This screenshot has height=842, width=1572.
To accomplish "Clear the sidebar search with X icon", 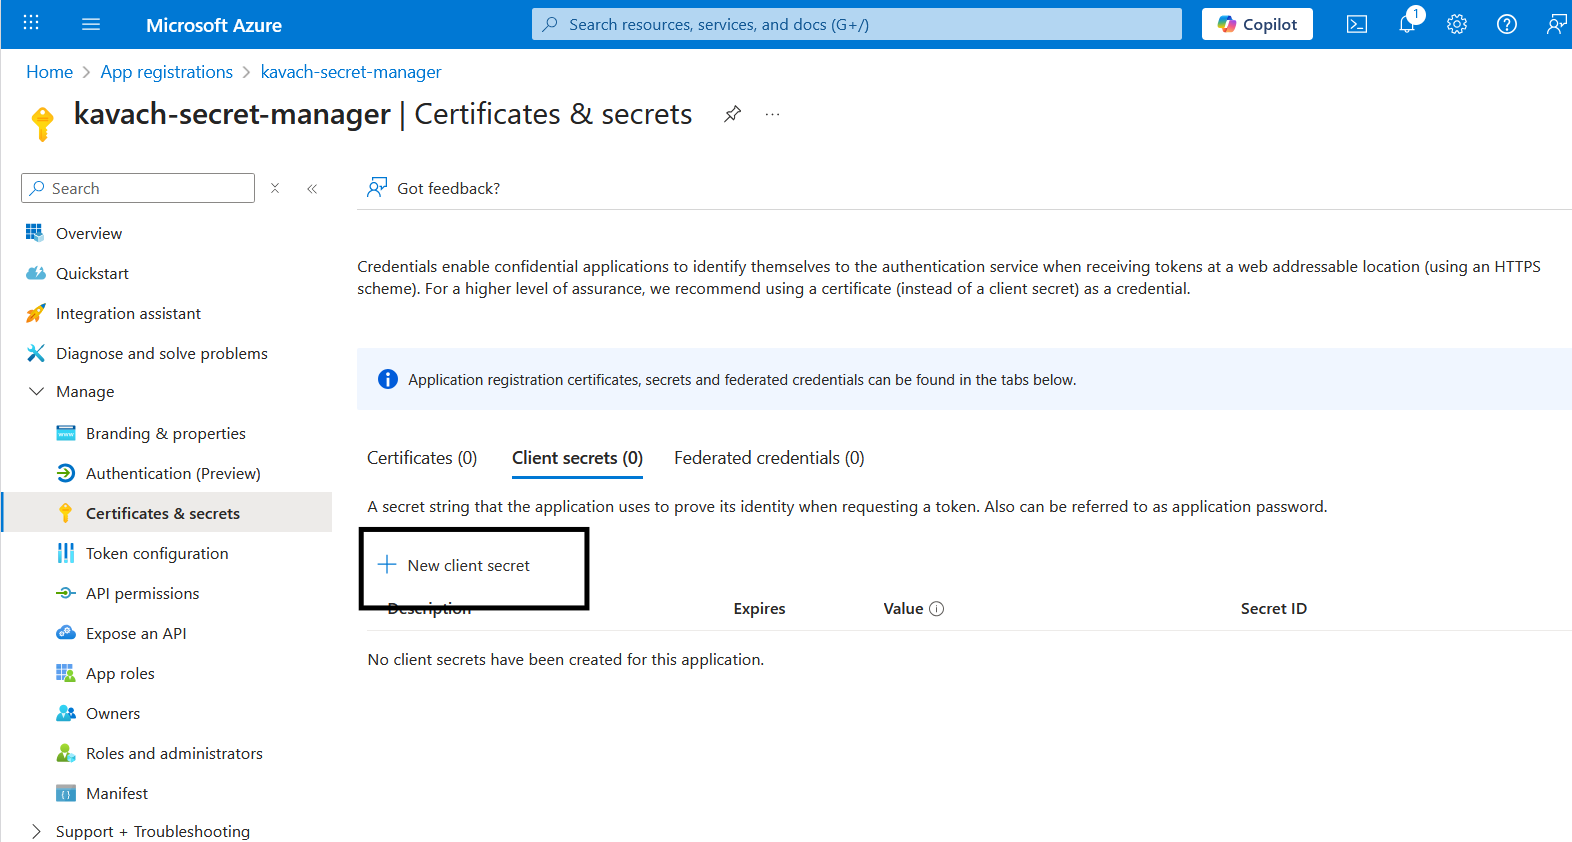I will click(x=275, y=188).
